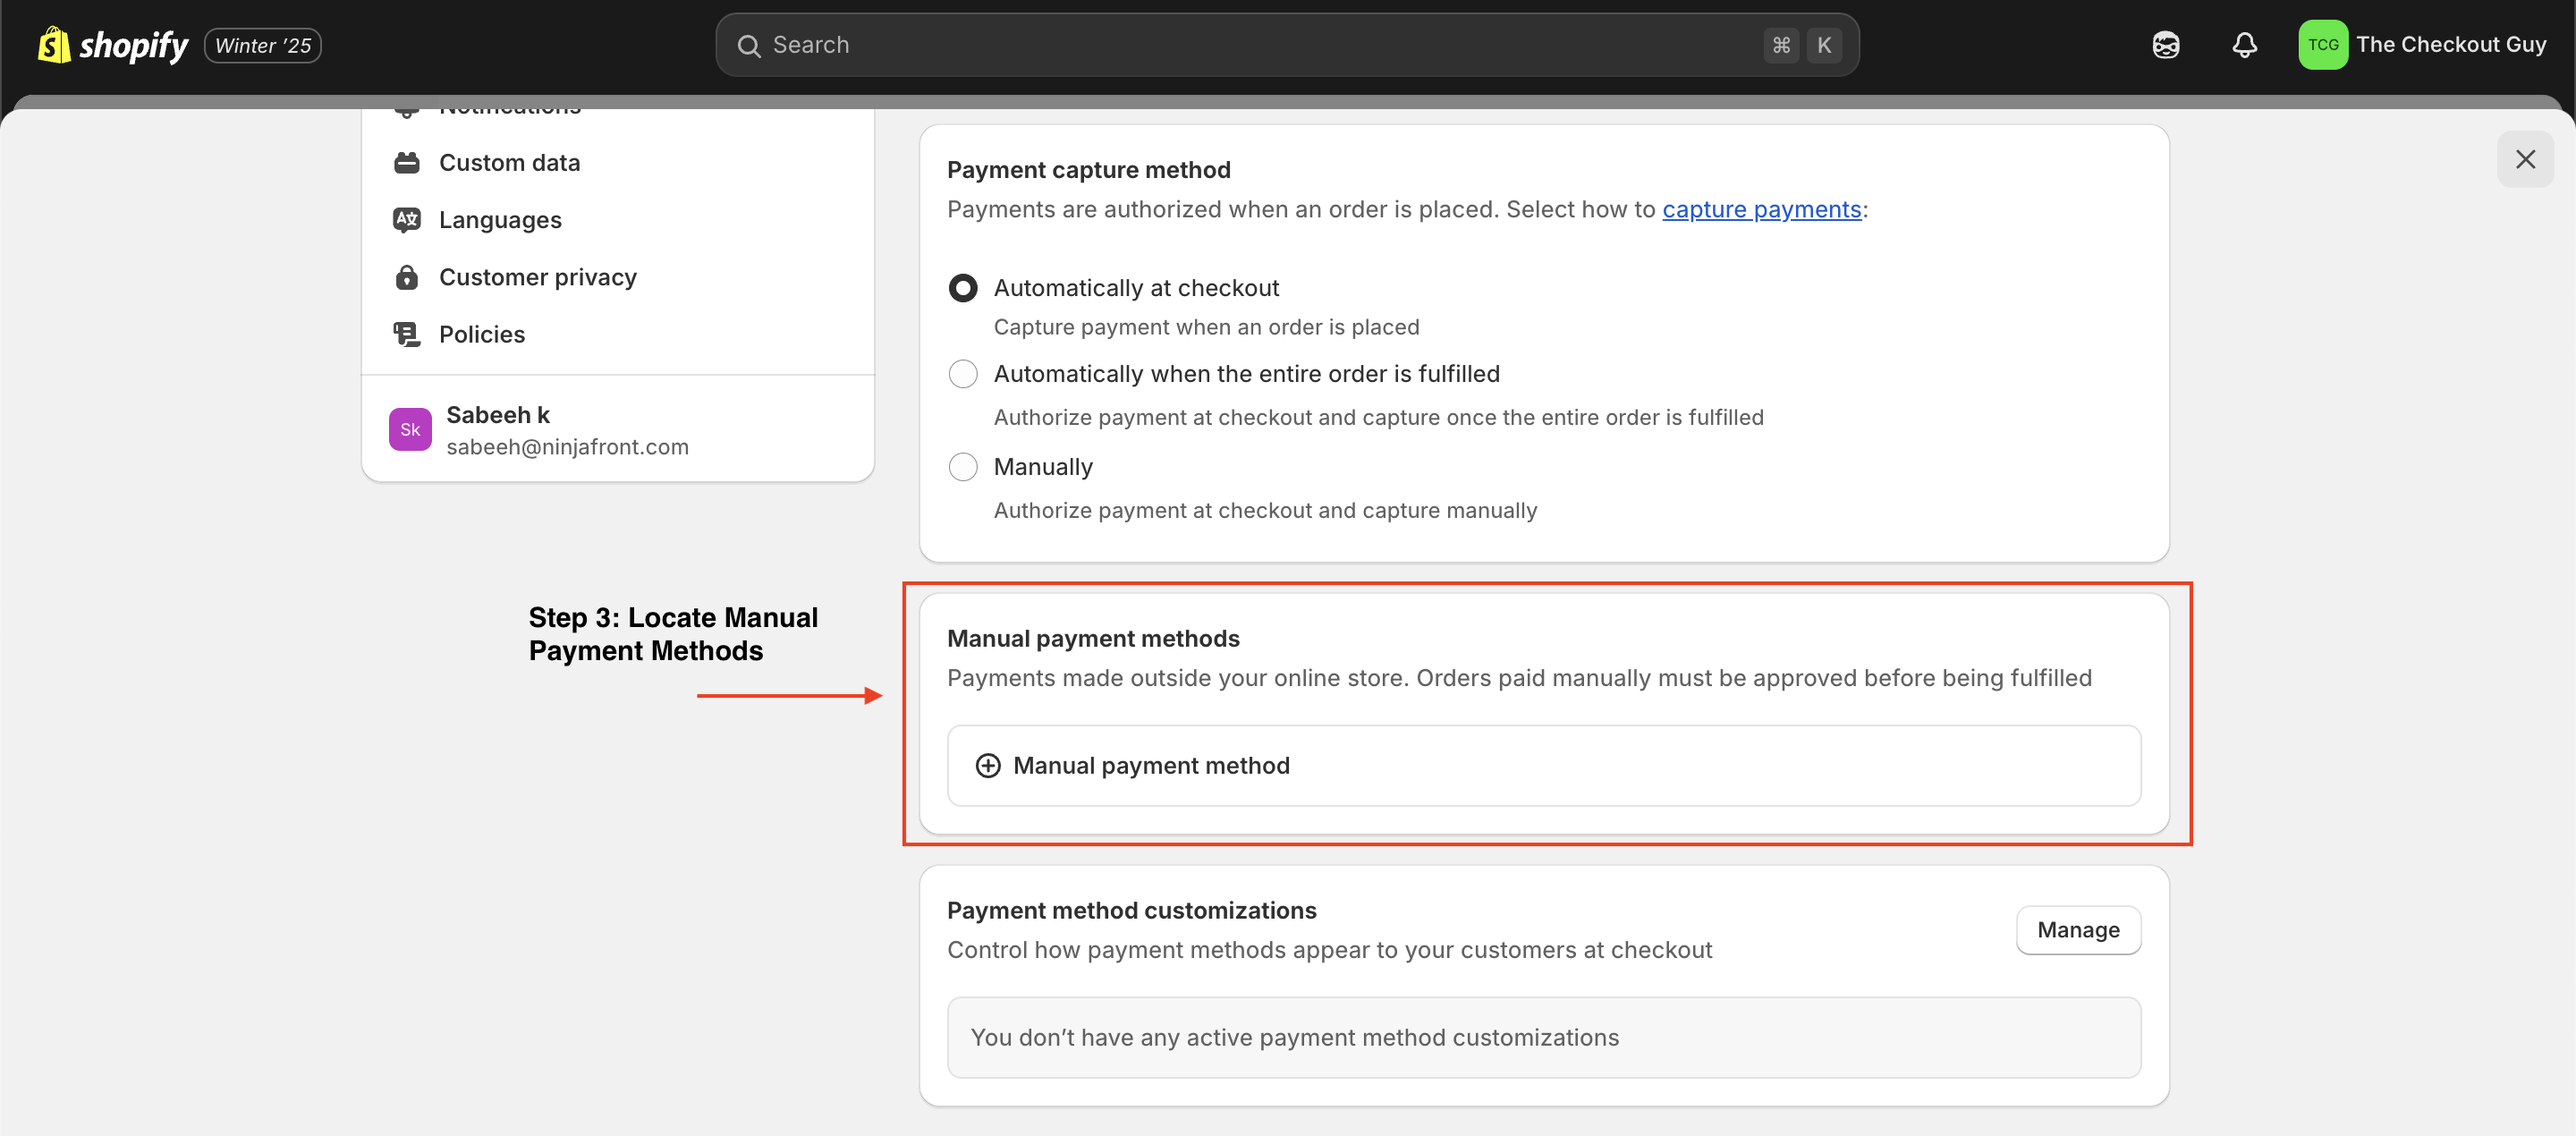This screenshot has height=1136, width=2576.
Task: Open the capture payments link
Action: coord(1760,209)
